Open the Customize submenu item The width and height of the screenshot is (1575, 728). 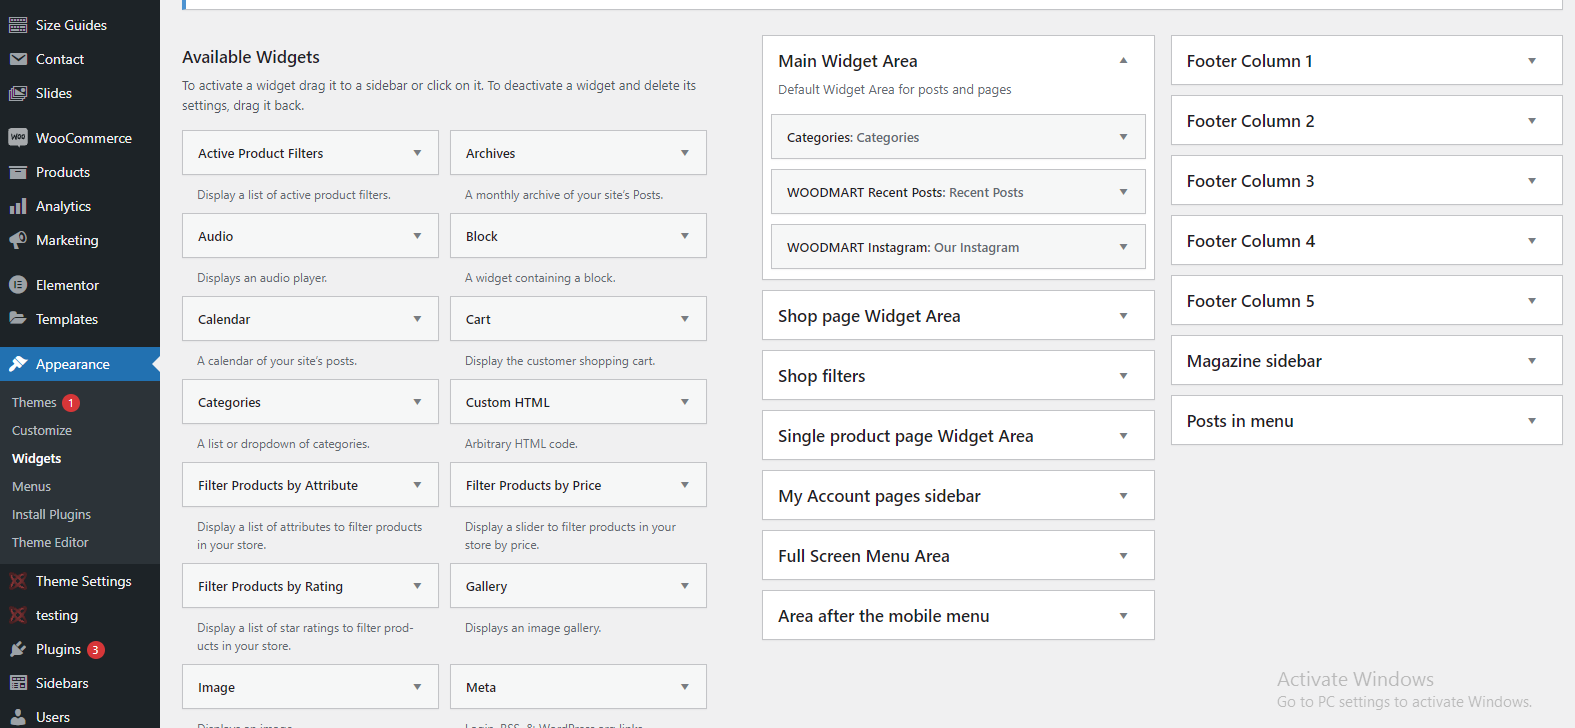click(x=42, y=430)
